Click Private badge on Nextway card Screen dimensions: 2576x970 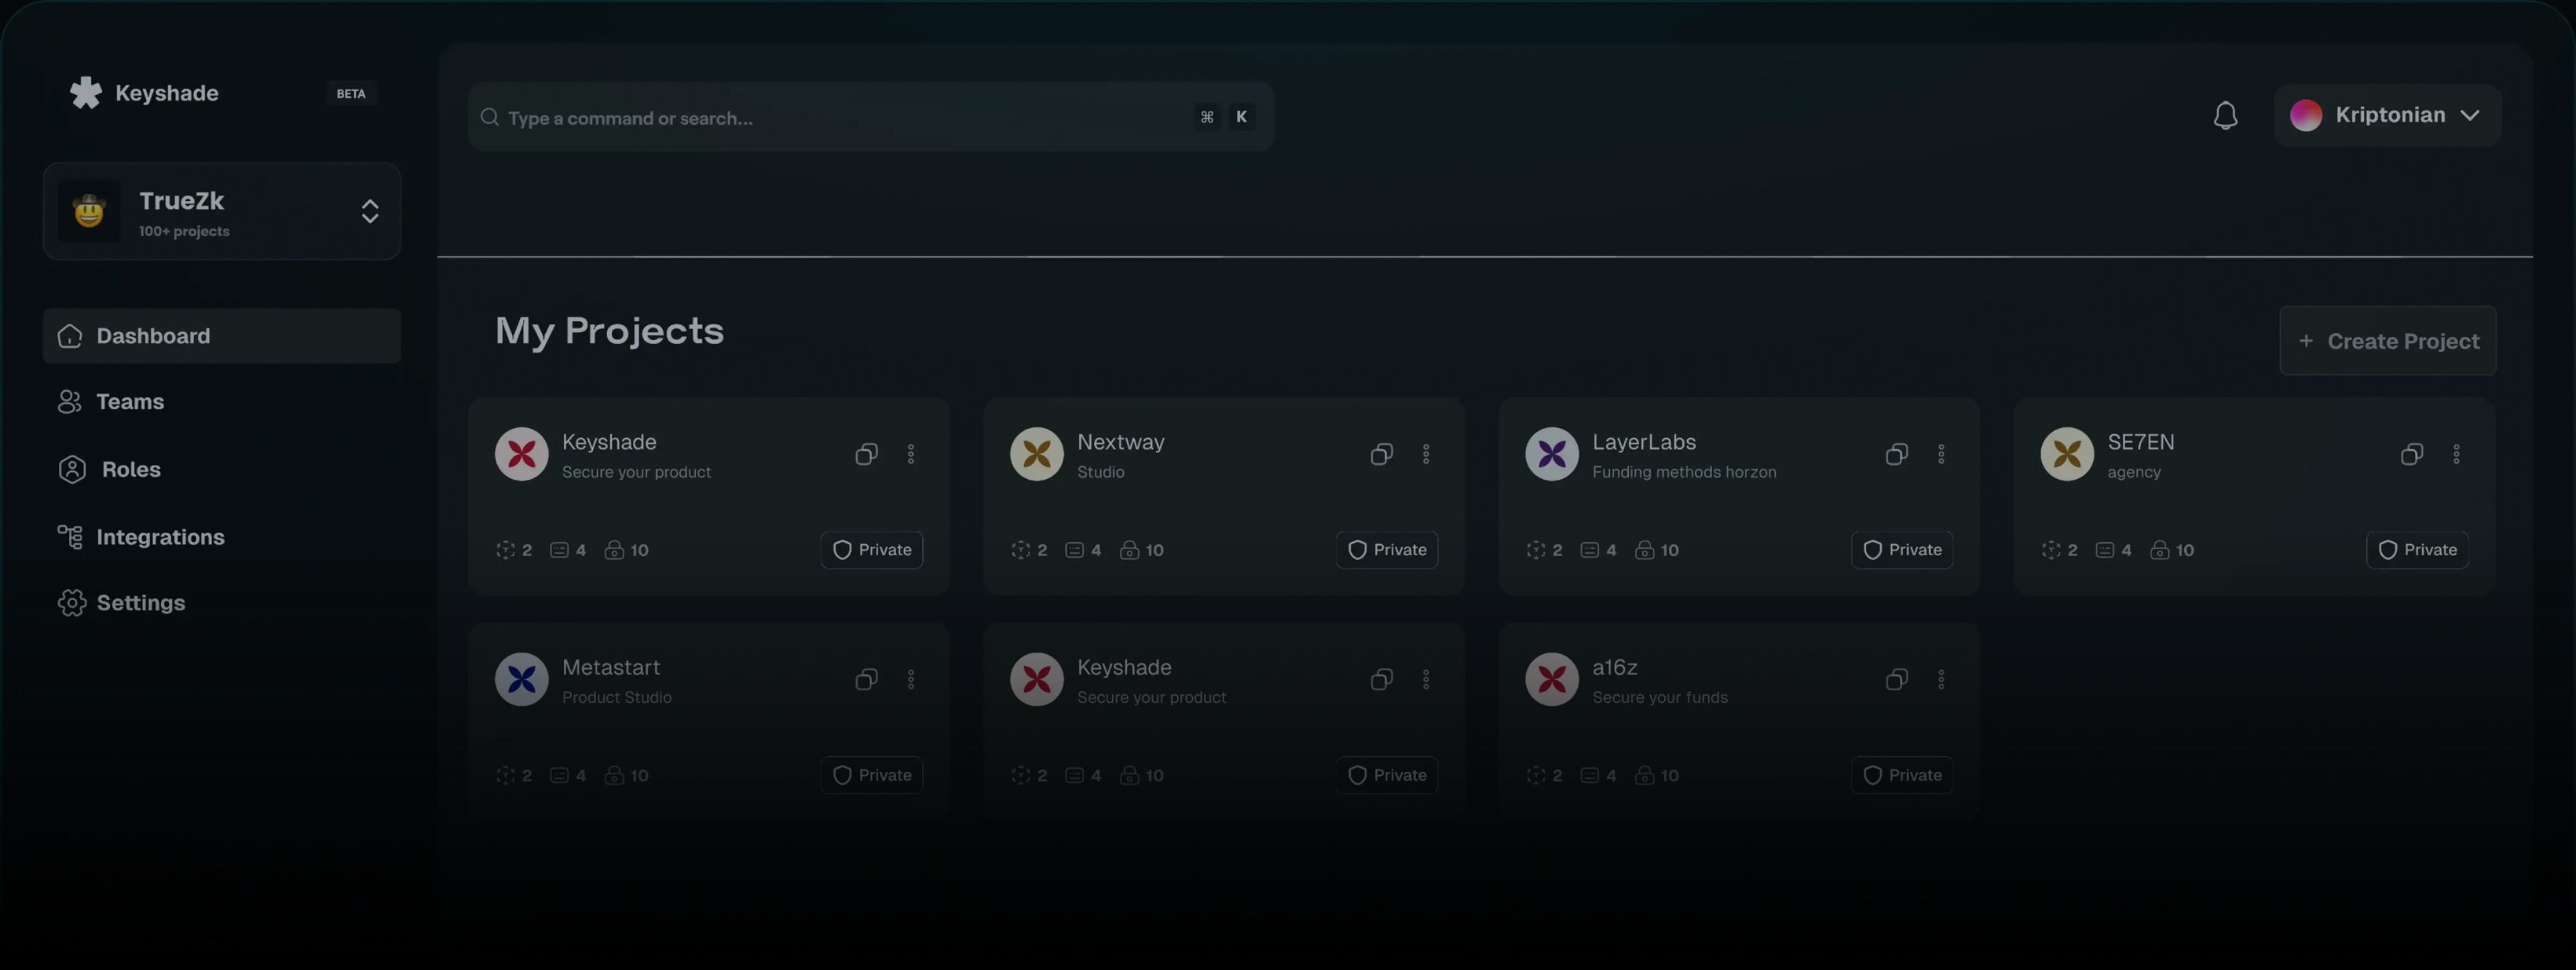[x=1387, y=550]
